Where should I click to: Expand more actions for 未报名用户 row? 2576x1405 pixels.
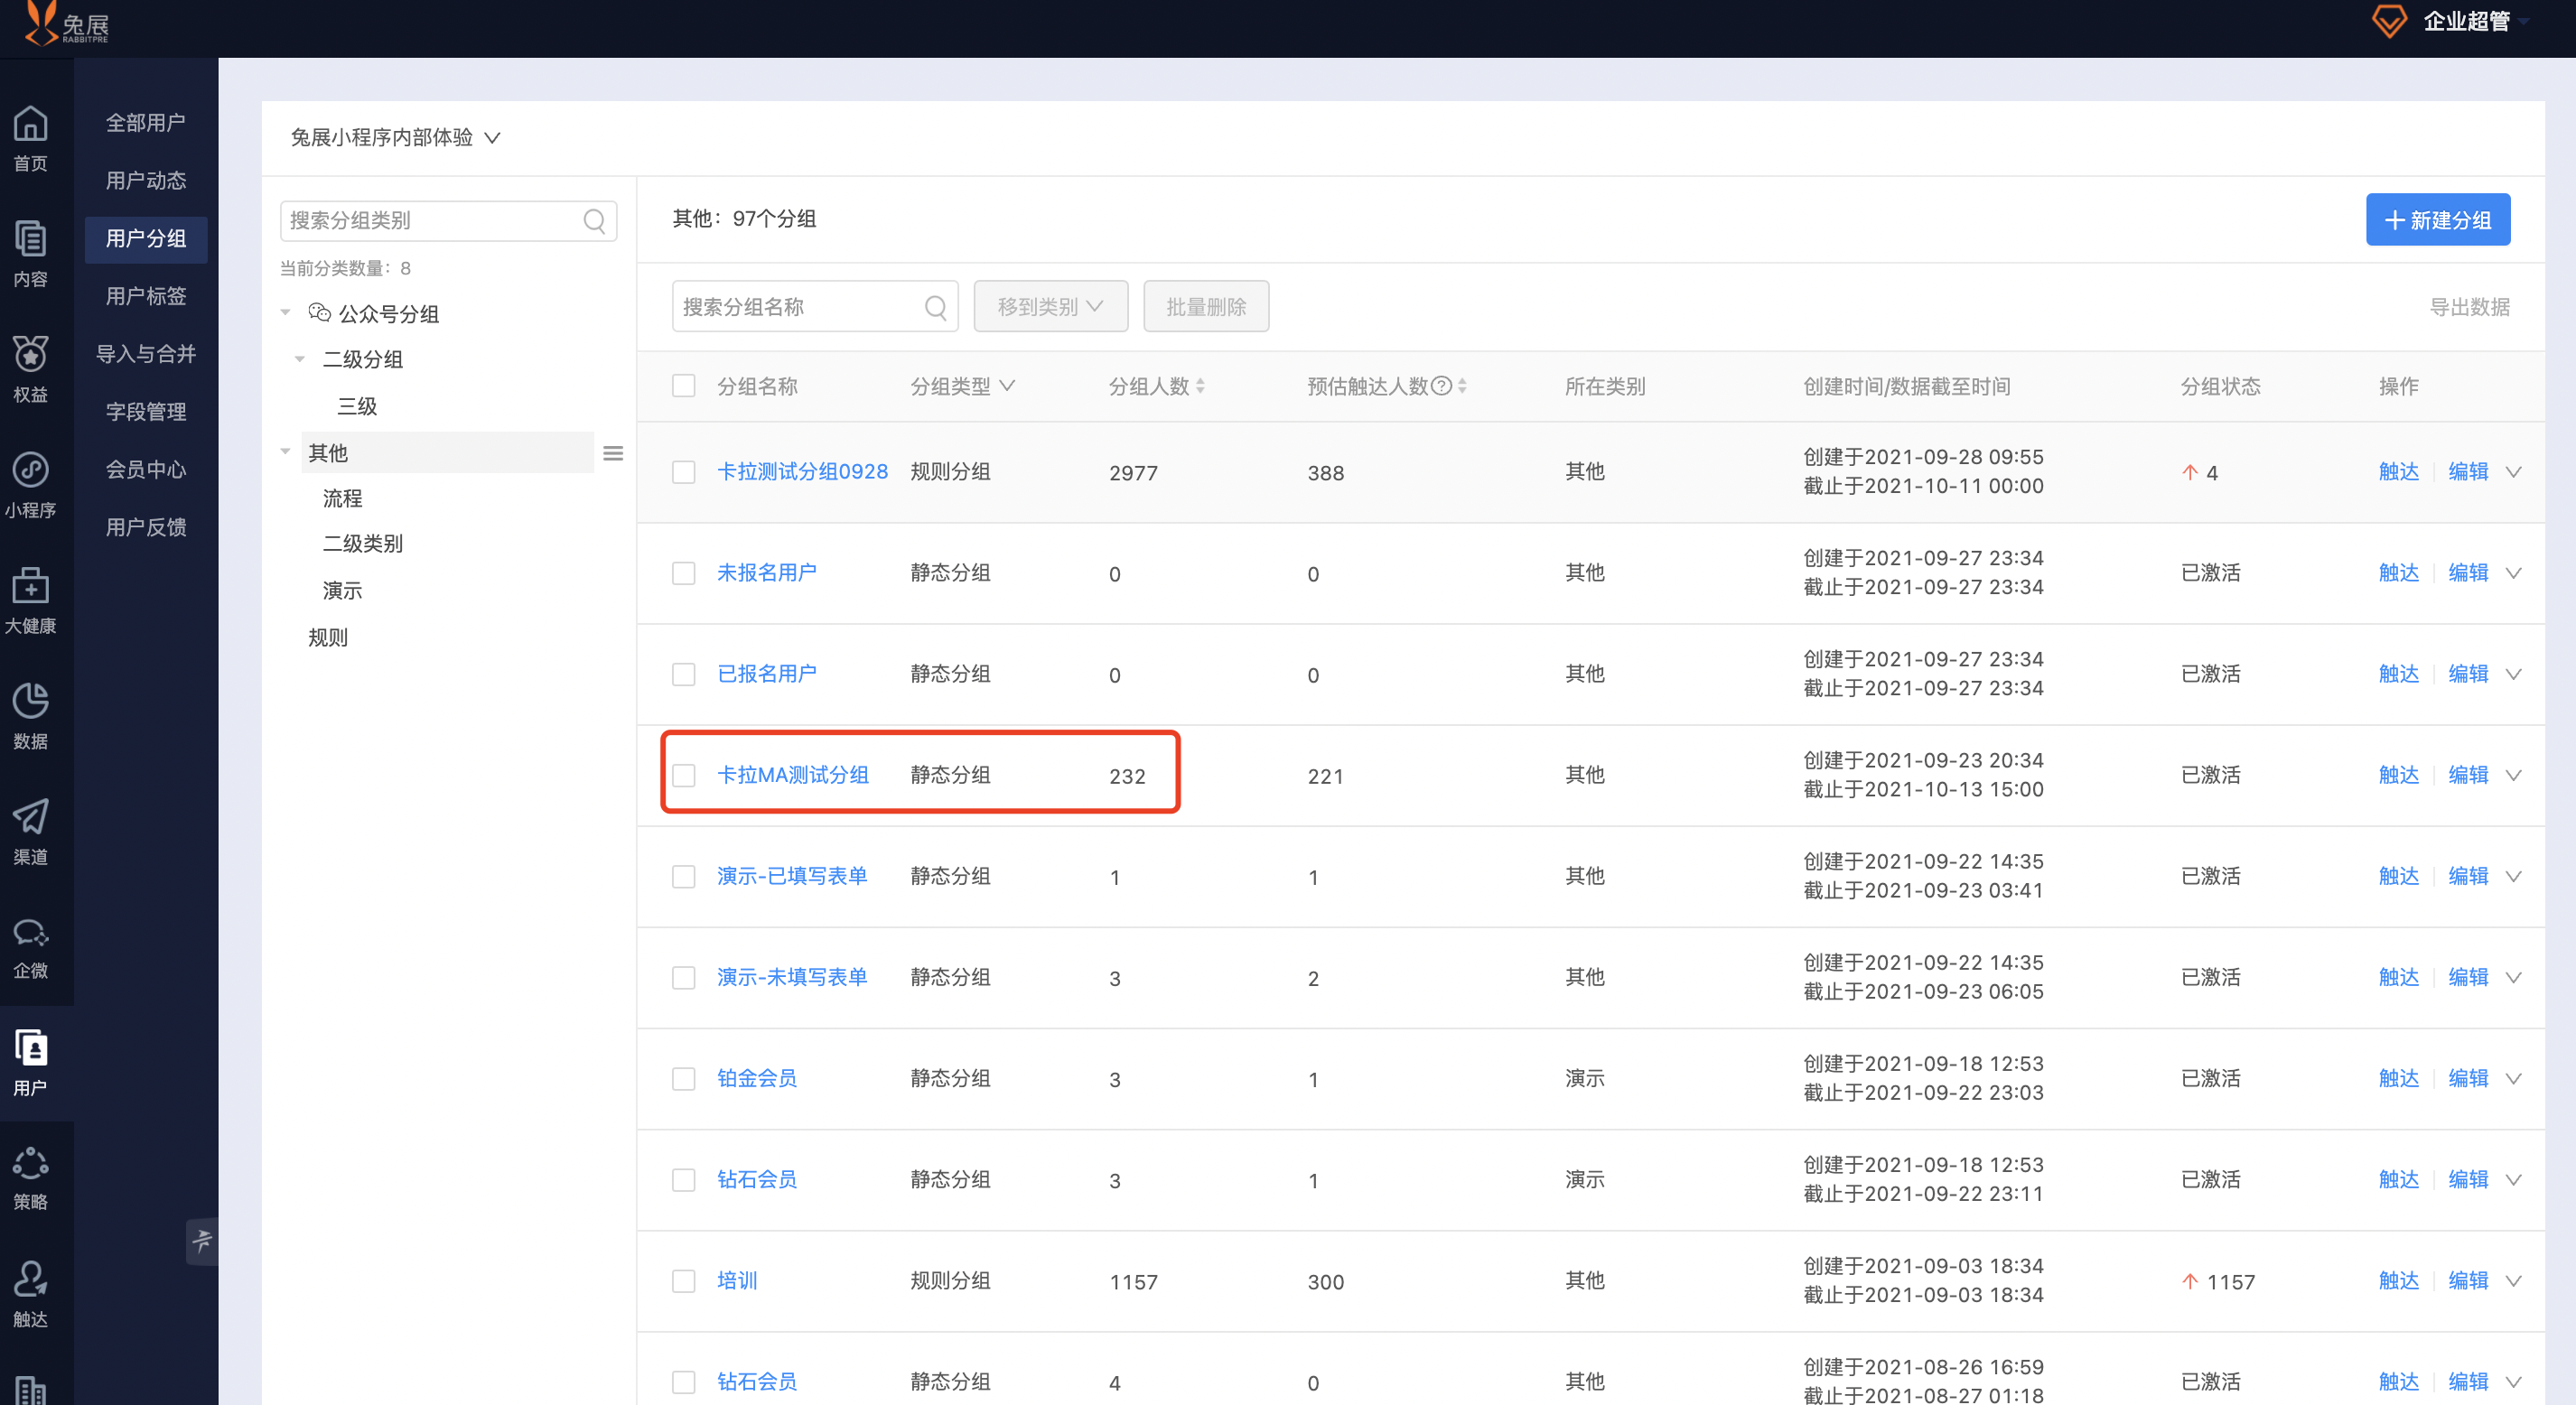2513,573
